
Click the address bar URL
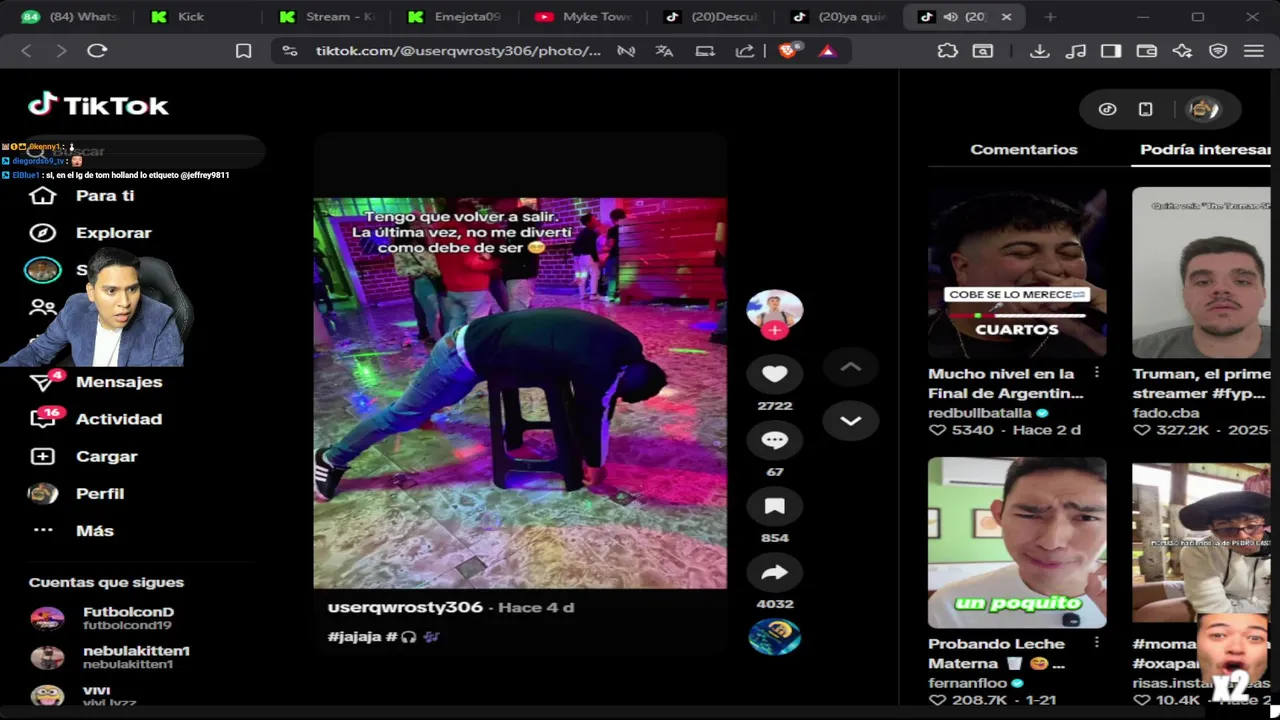[458, 50]
